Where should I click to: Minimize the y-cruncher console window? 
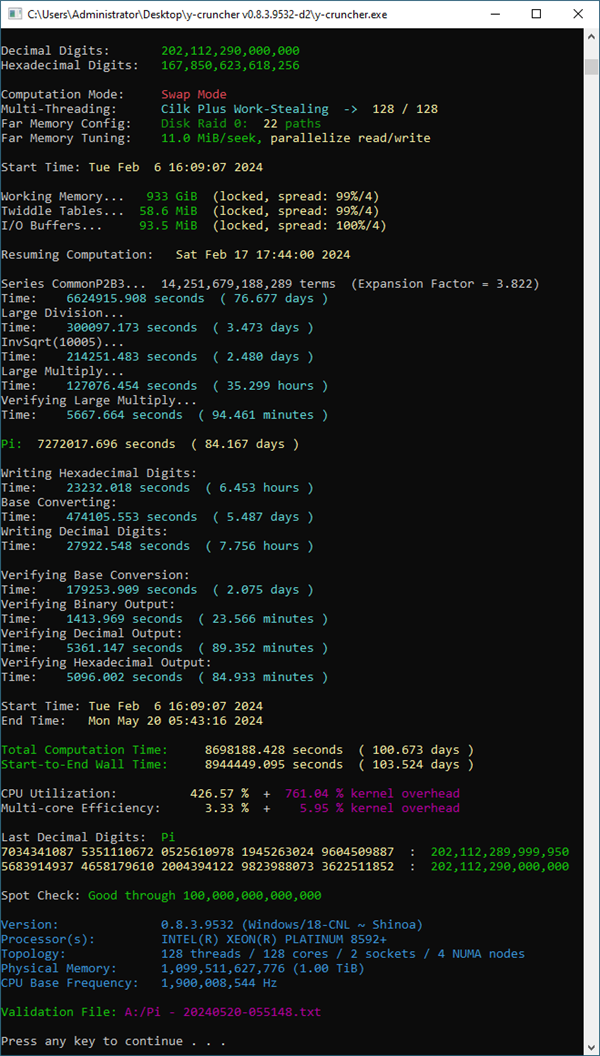tap(495, 14)
